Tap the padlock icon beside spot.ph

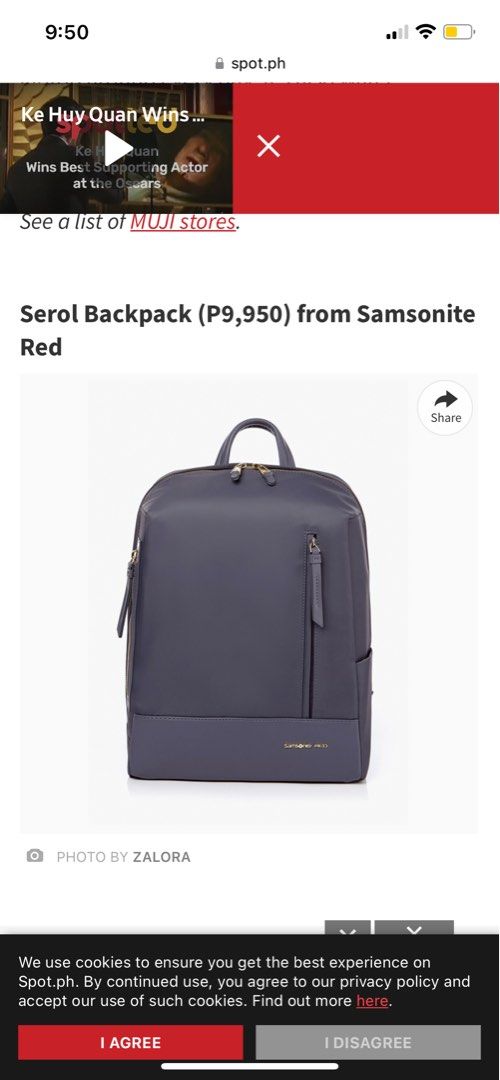[220, 63]
